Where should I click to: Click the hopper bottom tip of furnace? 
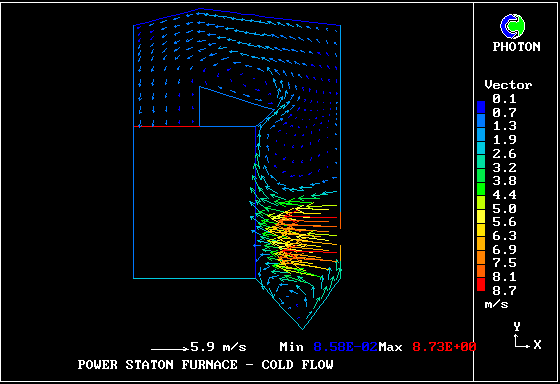[302, 328]
